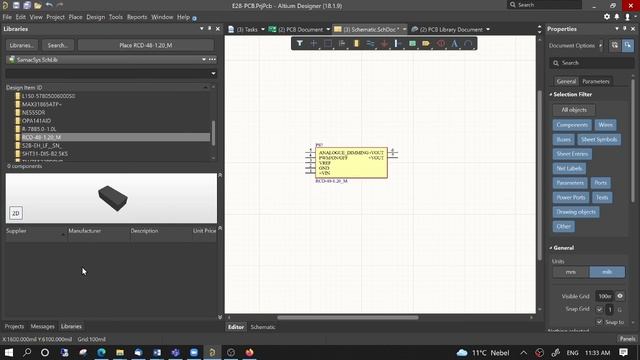Choose the rectangle selection tool
640x360 pixels.
pyautogui.click(x=327, y=43)
